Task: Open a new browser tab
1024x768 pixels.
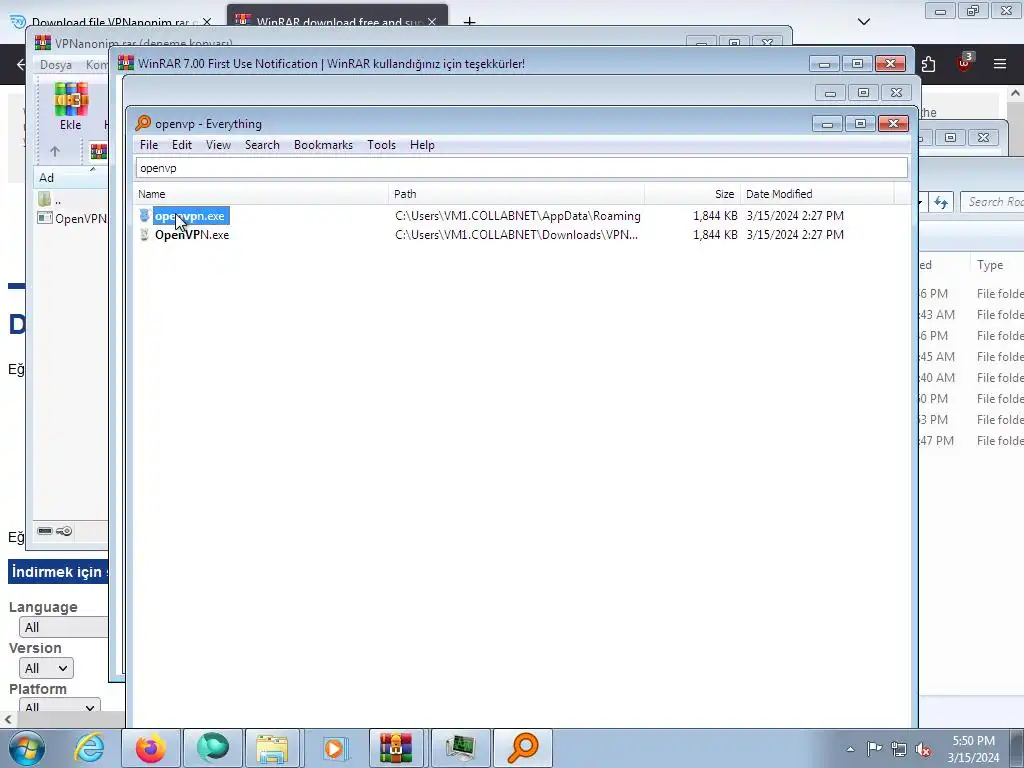Action: point(469,22)
